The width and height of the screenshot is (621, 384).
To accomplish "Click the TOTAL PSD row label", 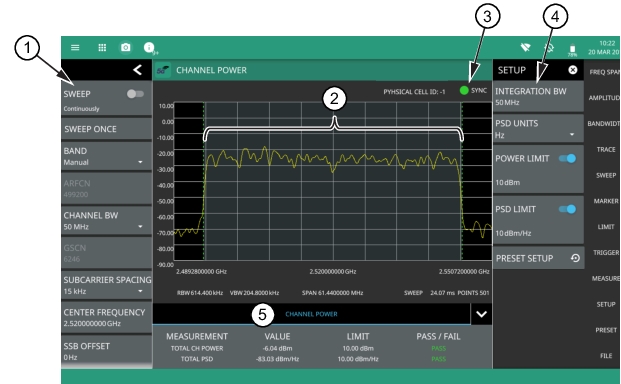I will coord(197,359).
